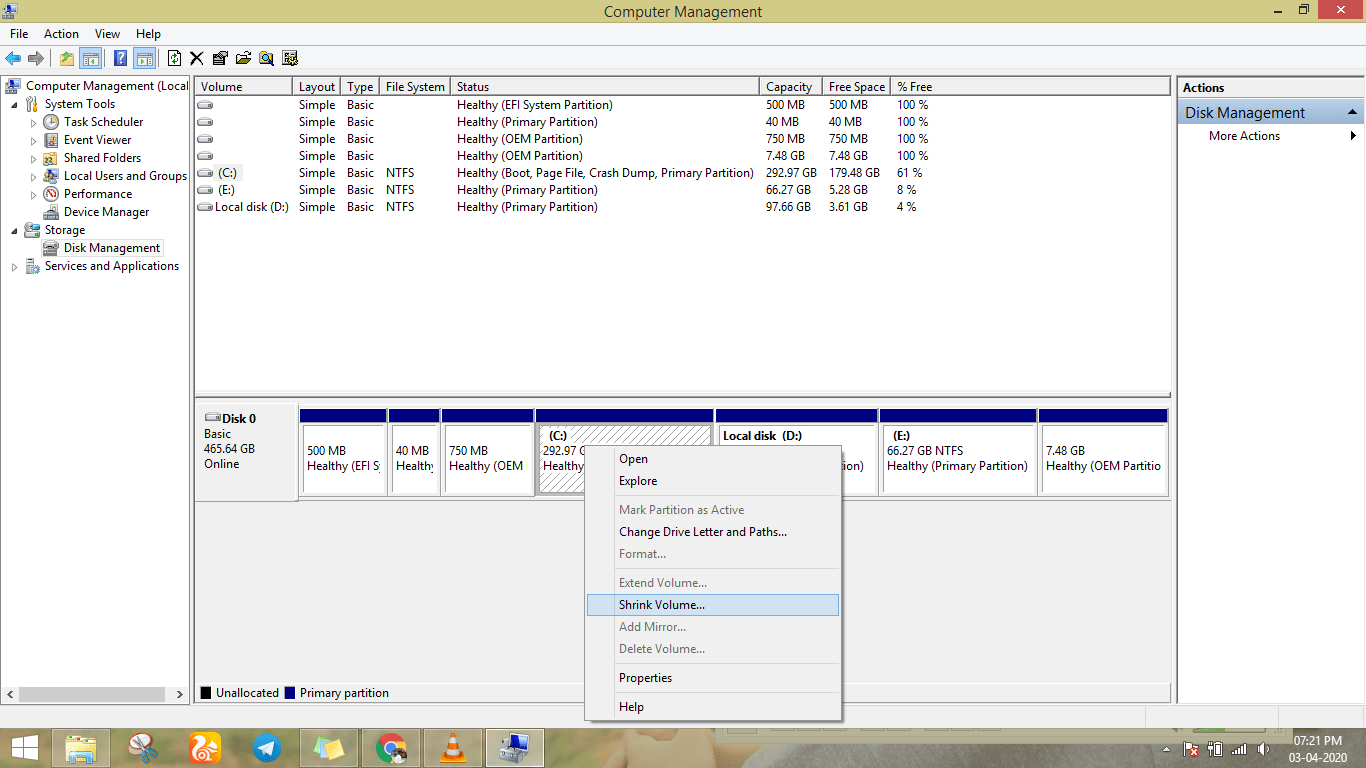The image size is (1366, 768).
Task: Click the Properties toolbar icon
Action: pyautogui.click(x=220, y=58)
